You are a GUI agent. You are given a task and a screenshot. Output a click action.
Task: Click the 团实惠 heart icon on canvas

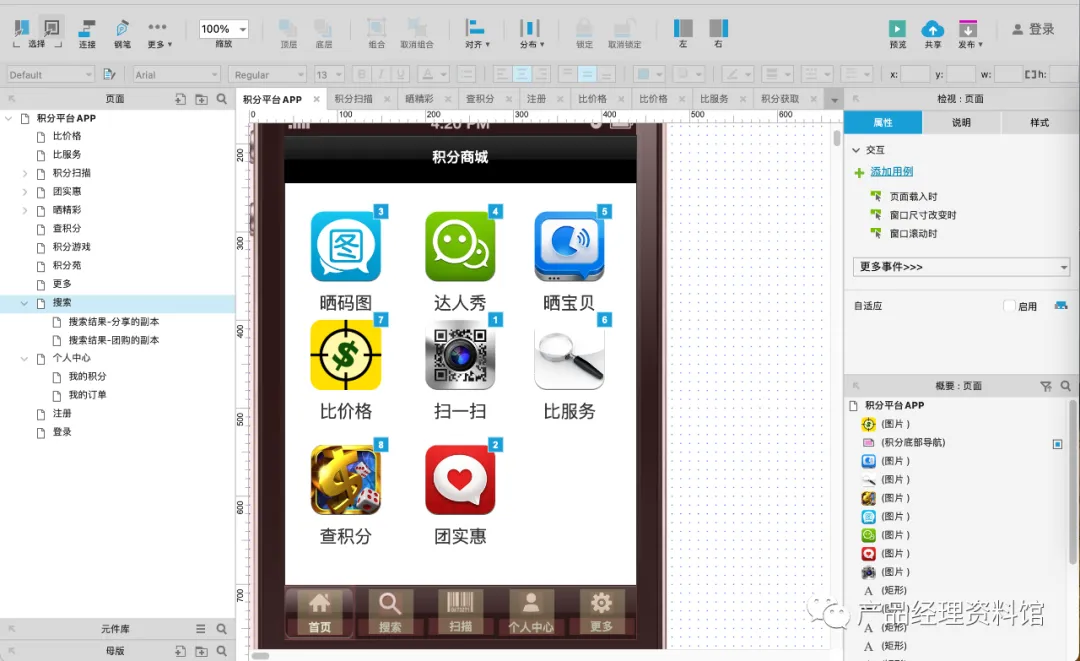click(460, 480)
